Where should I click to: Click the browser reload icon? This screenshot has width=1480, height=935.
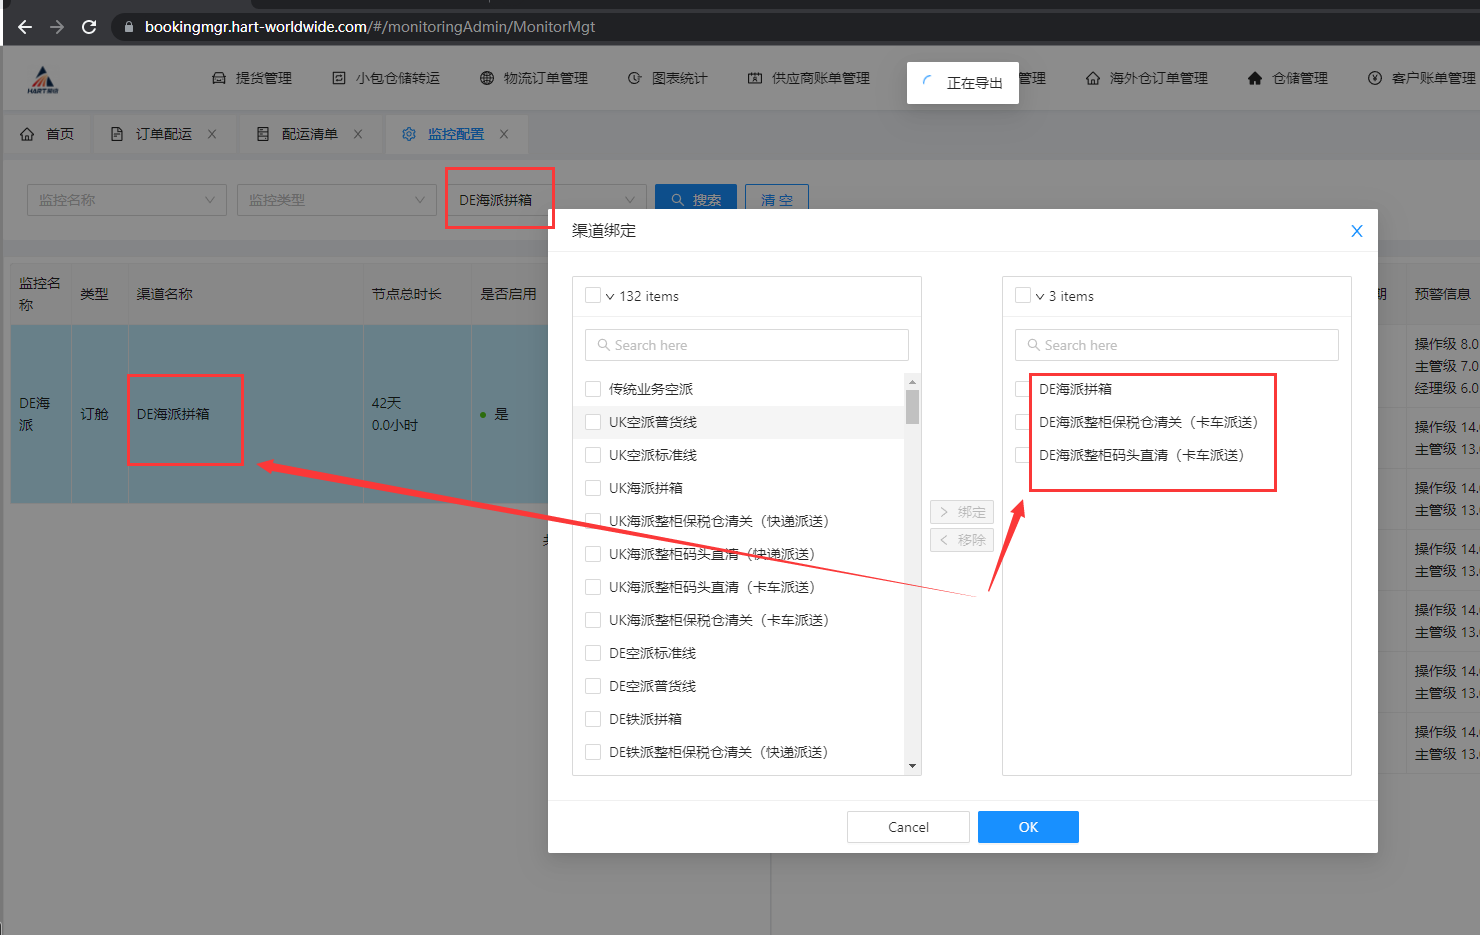89,27
